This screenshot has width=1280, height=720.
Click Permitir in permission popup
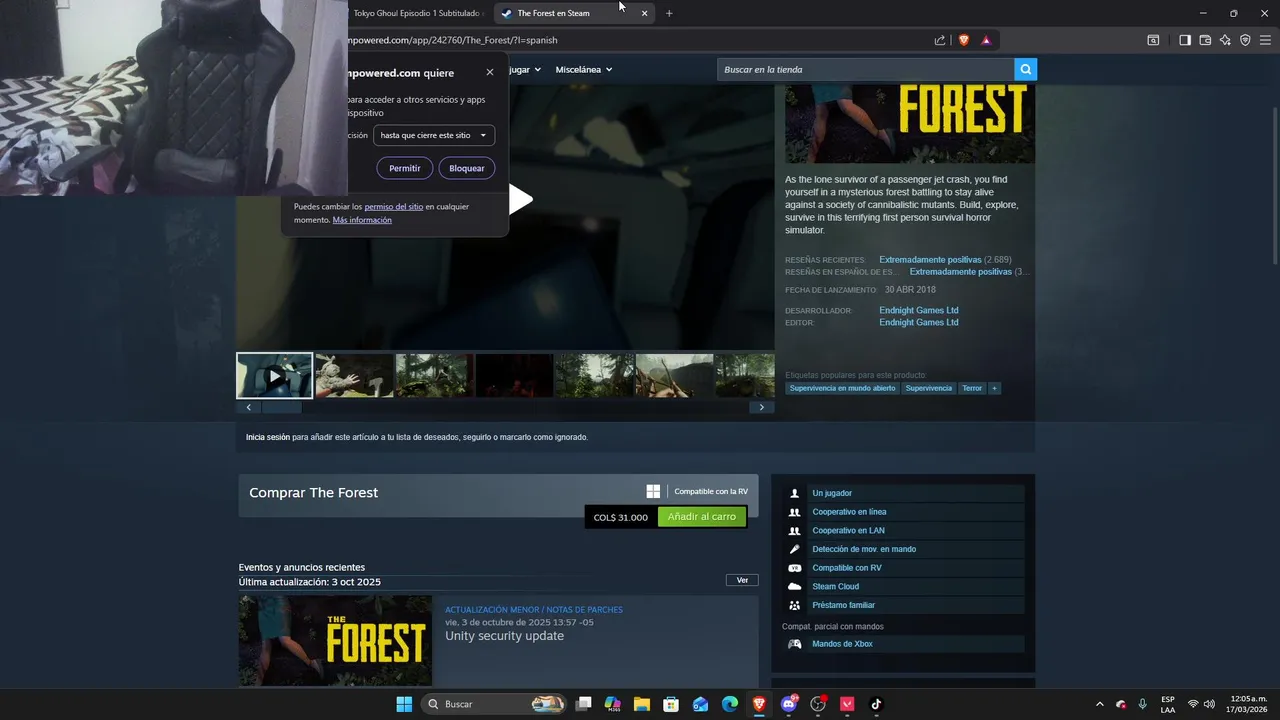click(x=405, y=168)
